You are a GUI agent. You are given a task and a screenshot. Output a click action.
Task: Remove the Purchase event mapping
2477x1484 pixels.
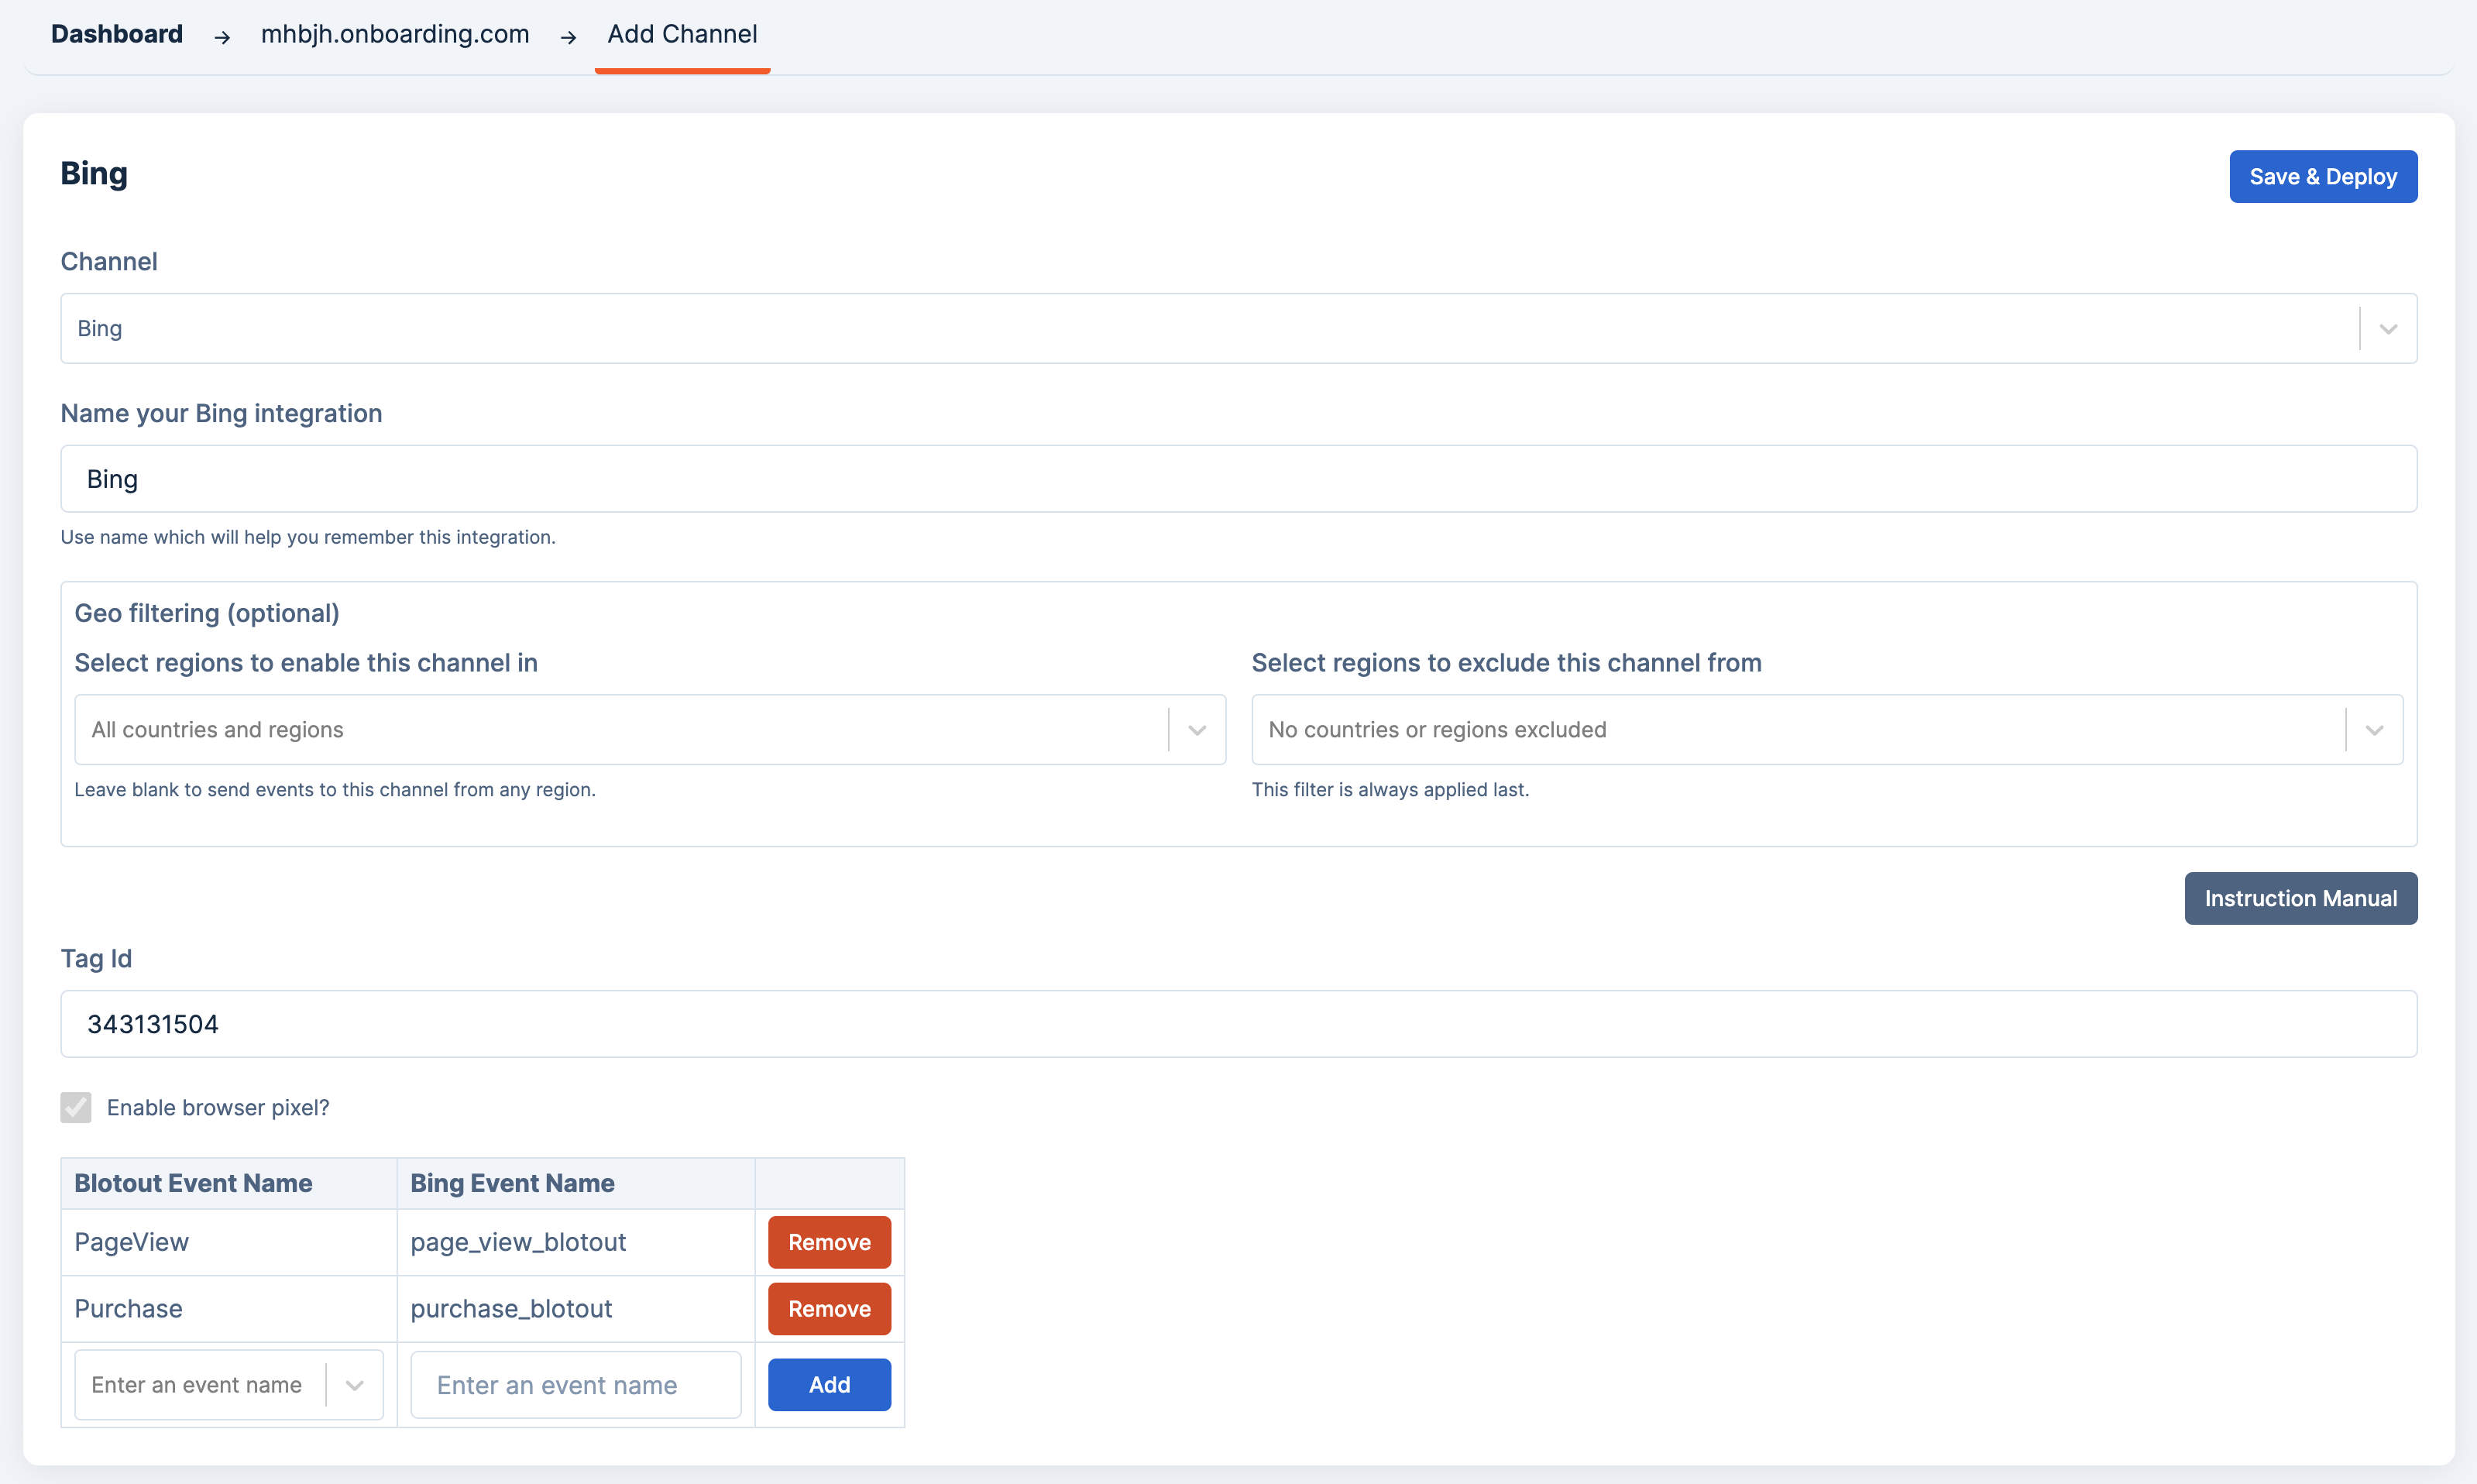tap(829, 1309)
